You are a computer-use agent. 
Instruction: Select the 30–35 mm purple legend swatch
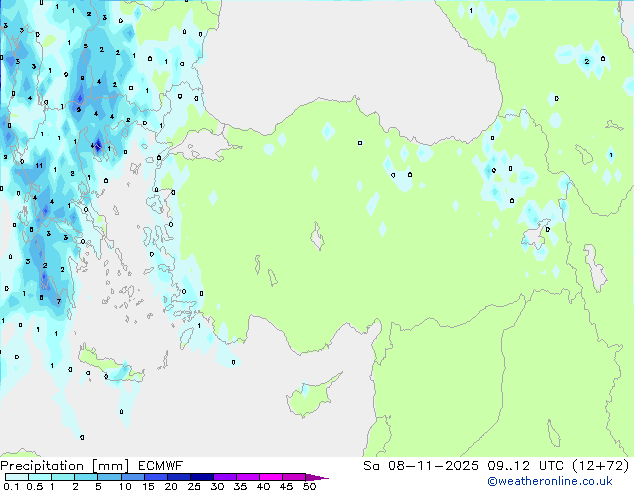(x=225, y=477)
